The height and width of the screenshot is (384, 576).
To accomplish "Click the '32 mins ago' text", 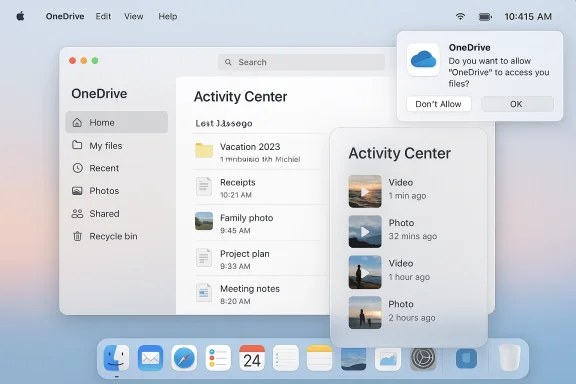I will click(x=413, y=236).
